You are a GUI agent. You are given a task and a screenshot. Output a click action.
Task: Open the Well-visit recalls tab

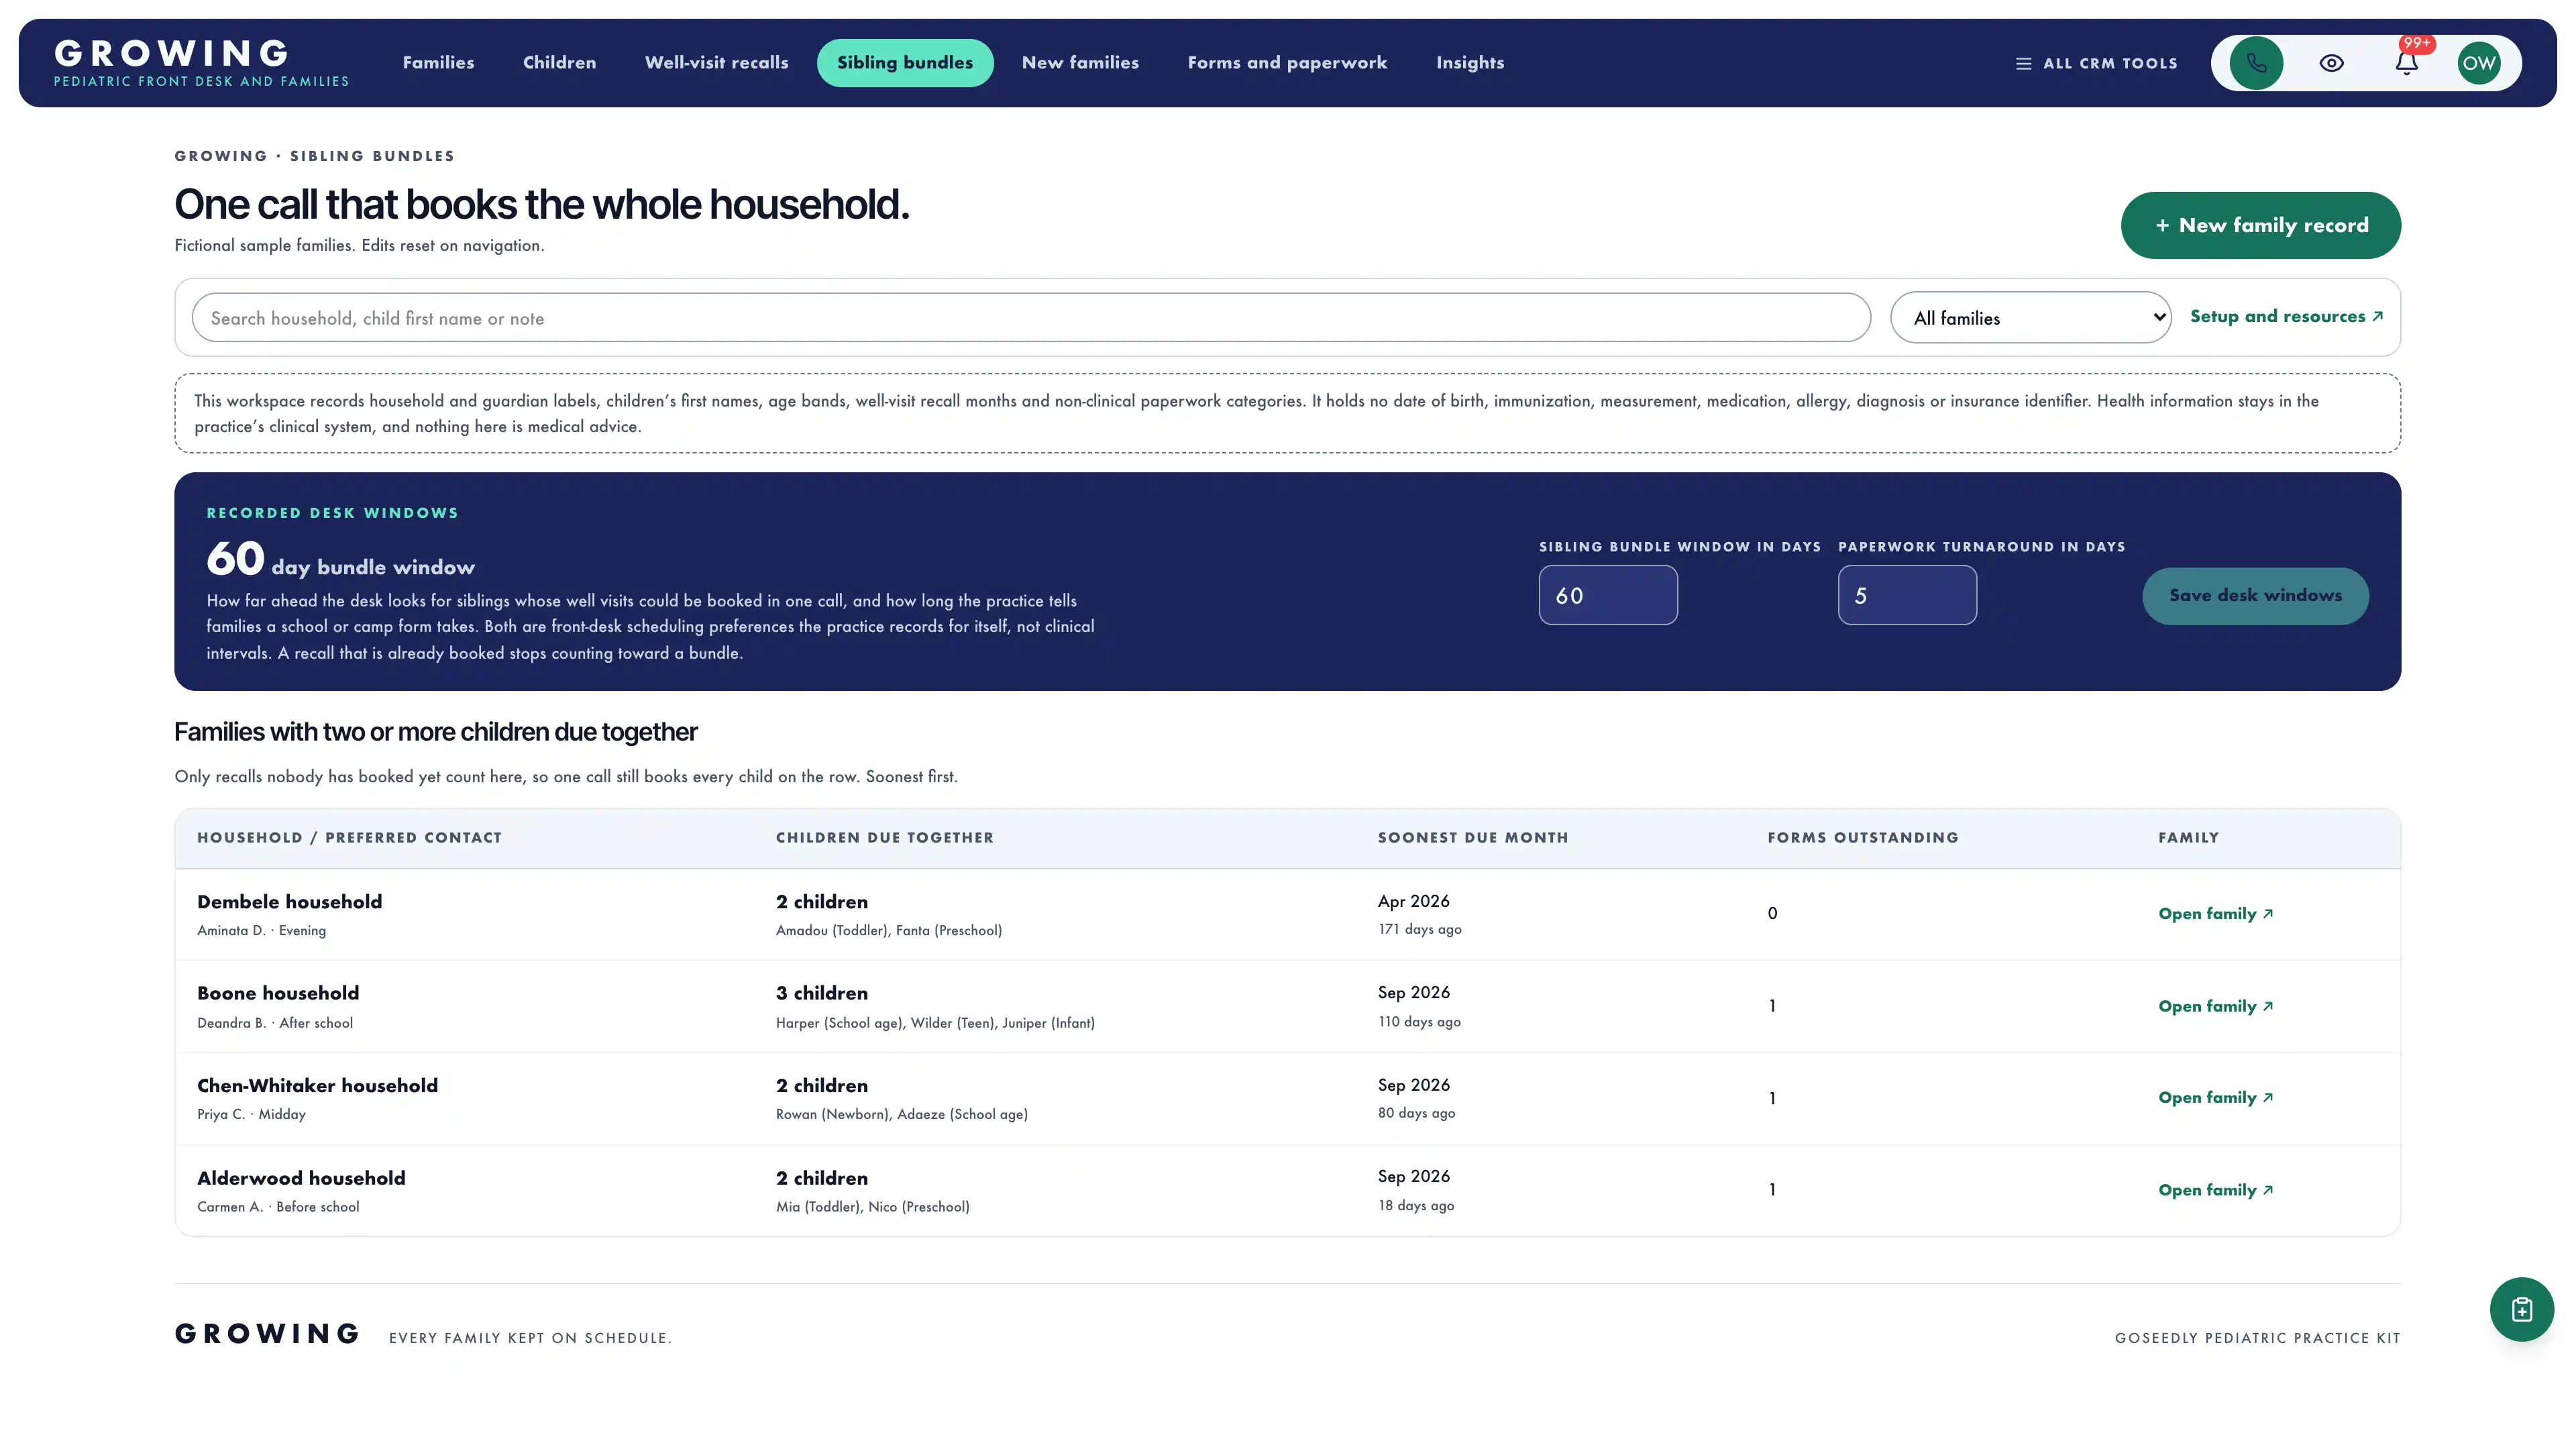click(x=716, y=63)
